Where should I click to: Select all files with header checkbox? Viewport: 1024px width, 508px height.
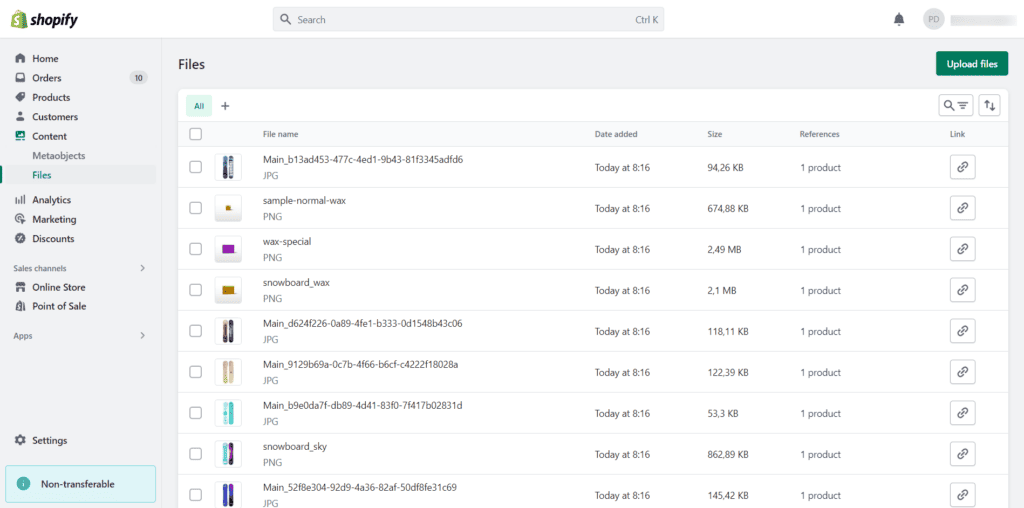(196, 134)
